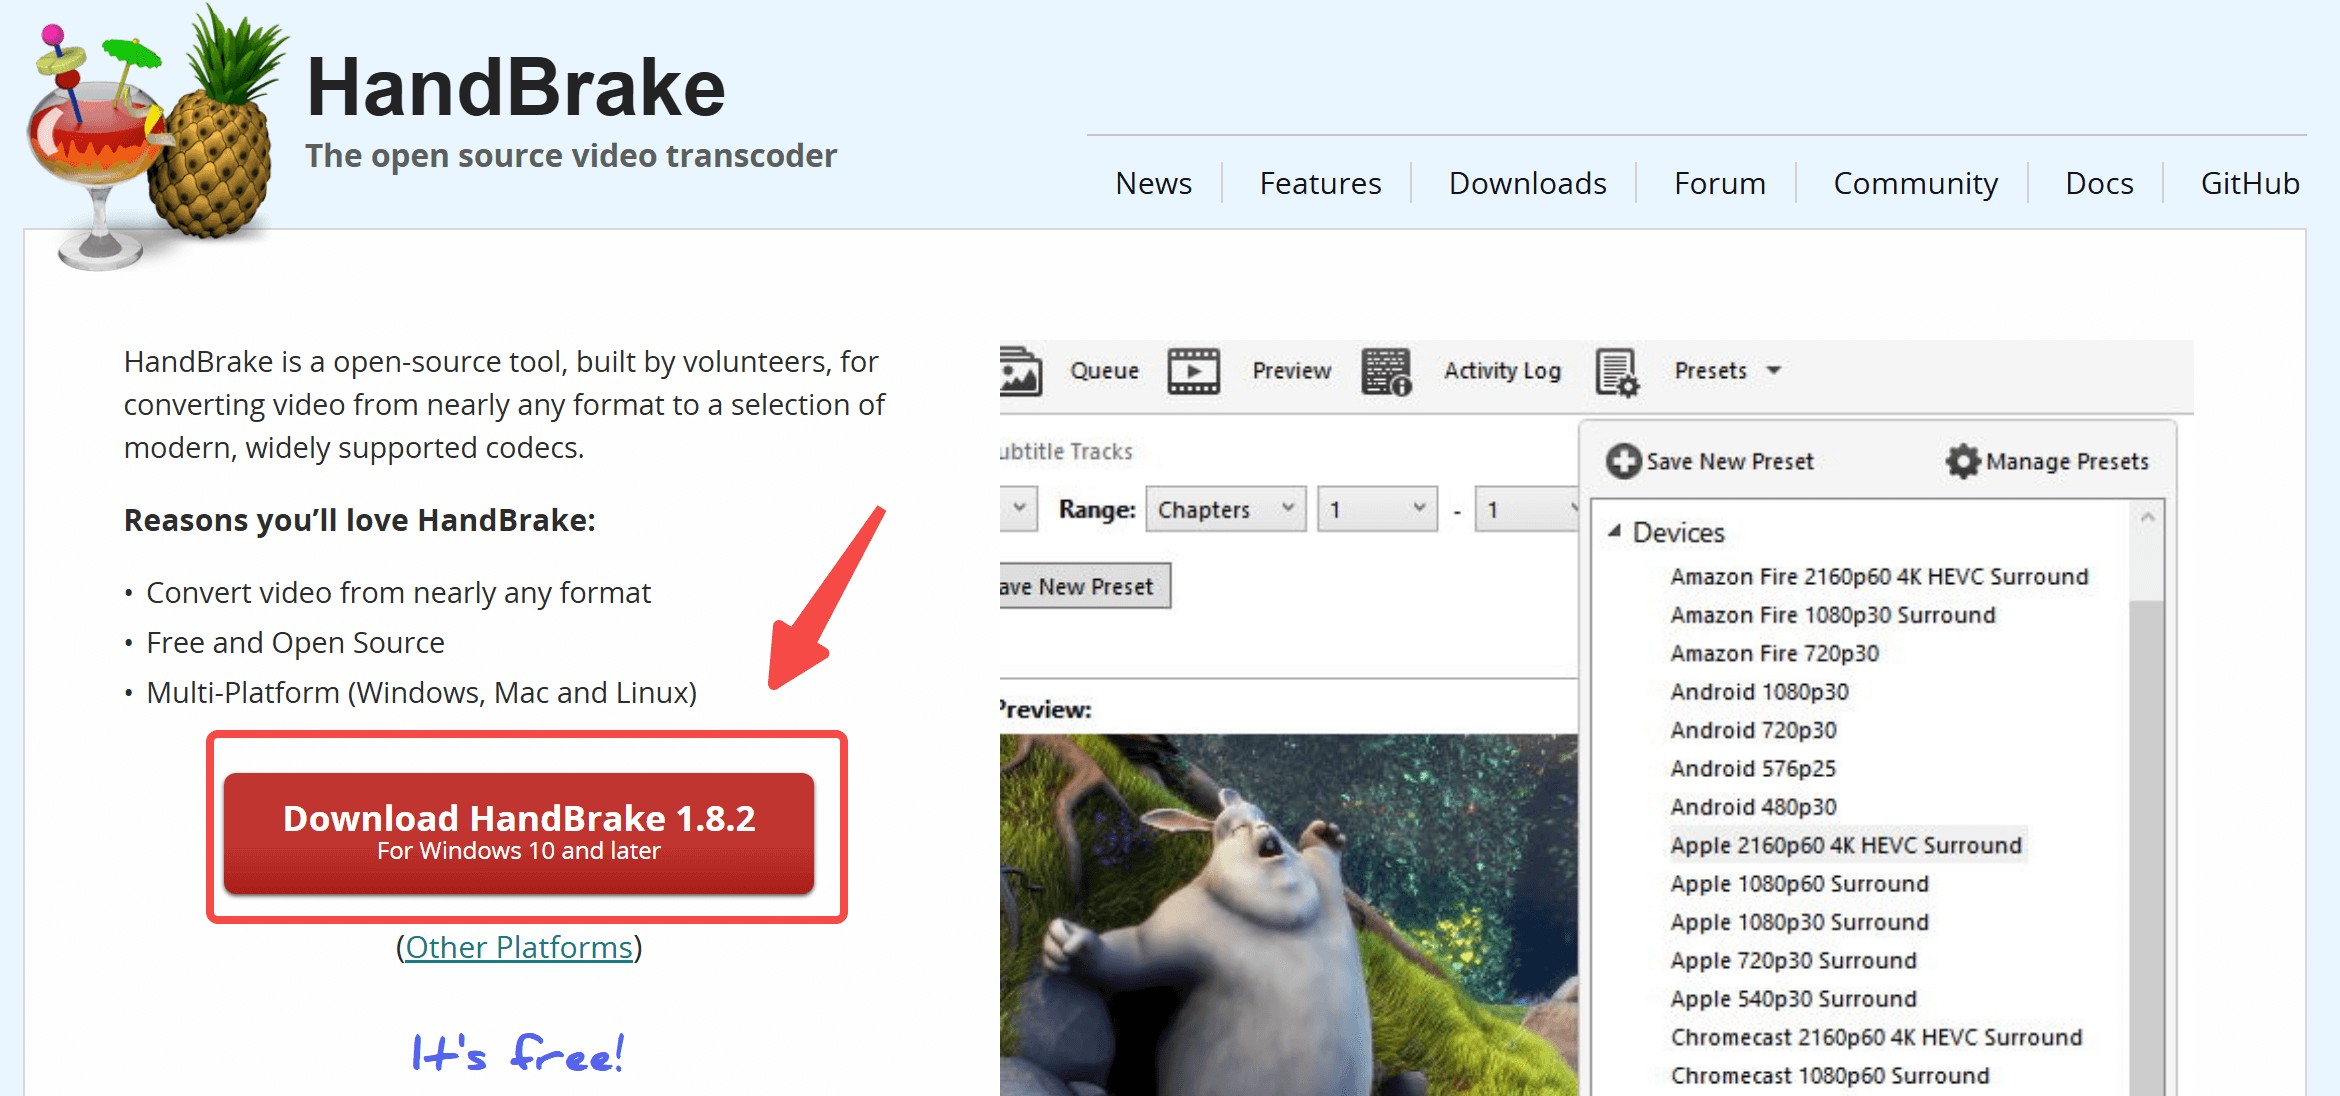
Task: Click the tagline 'The open source video transcoder'
Action: tap(571, 156)
